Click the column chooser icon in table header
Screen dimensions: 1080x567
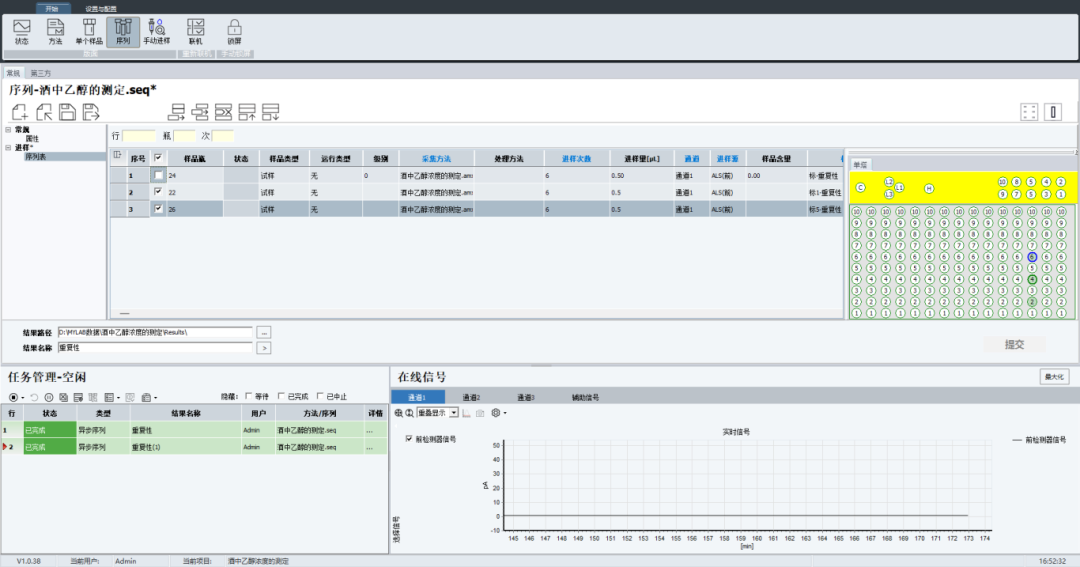point(118,155)
